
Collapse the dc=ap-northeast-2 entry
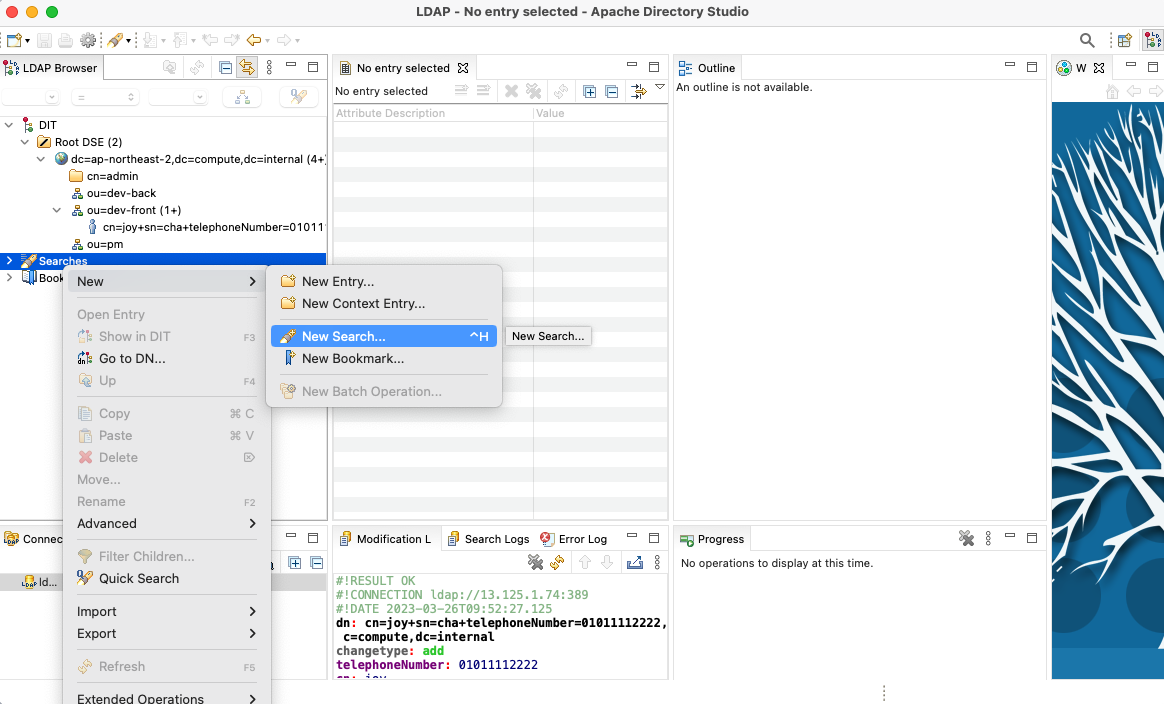(x=41, y=159)
